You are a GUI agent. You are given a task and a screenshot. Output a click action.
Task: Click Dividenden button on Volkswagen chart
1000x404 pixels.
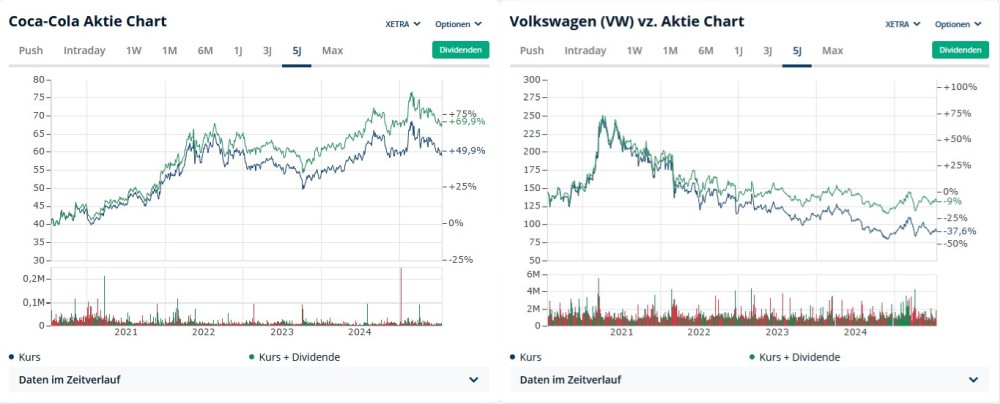[961, 50]
